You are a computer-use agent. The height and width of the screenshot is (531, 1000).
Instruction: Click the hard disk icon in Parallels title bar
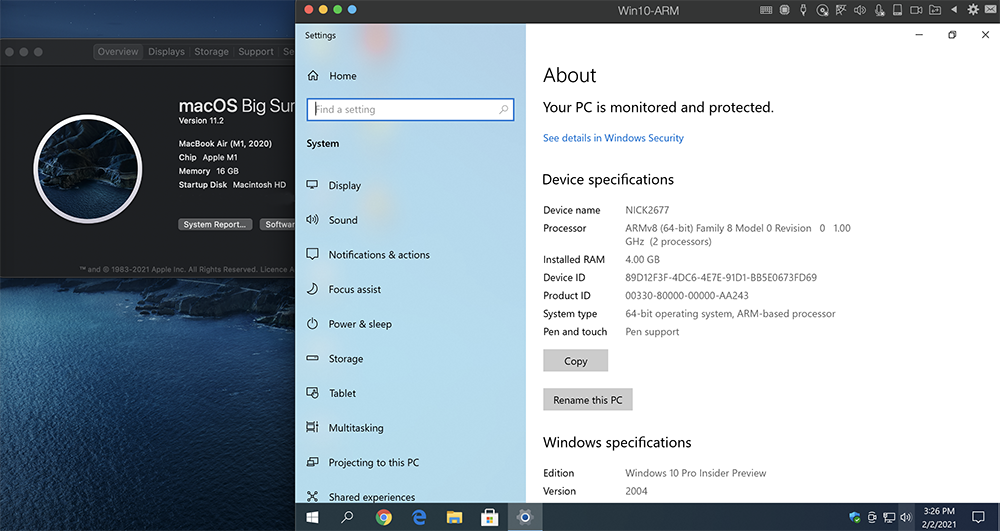[x=897, y=10]
